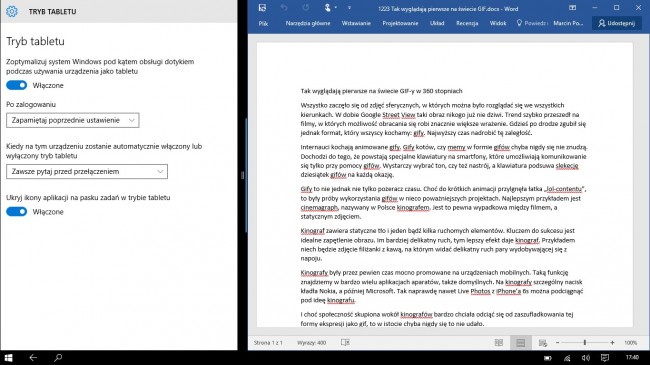Click the split-view divider handle between apps
Viewport: 650px width, 365px height.
(243, 175)
